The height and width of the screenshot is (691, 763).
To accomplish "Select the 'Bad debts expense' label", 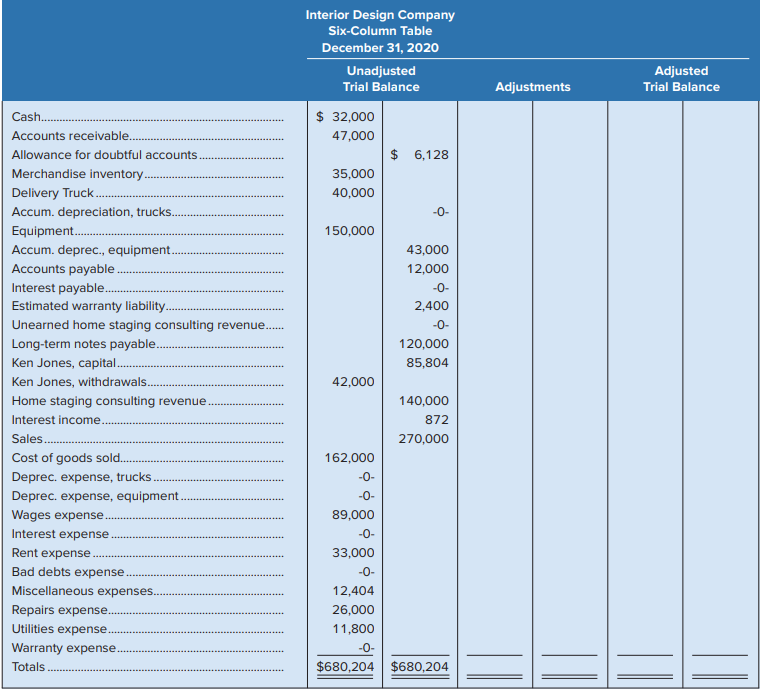I will tap(68, 571).
